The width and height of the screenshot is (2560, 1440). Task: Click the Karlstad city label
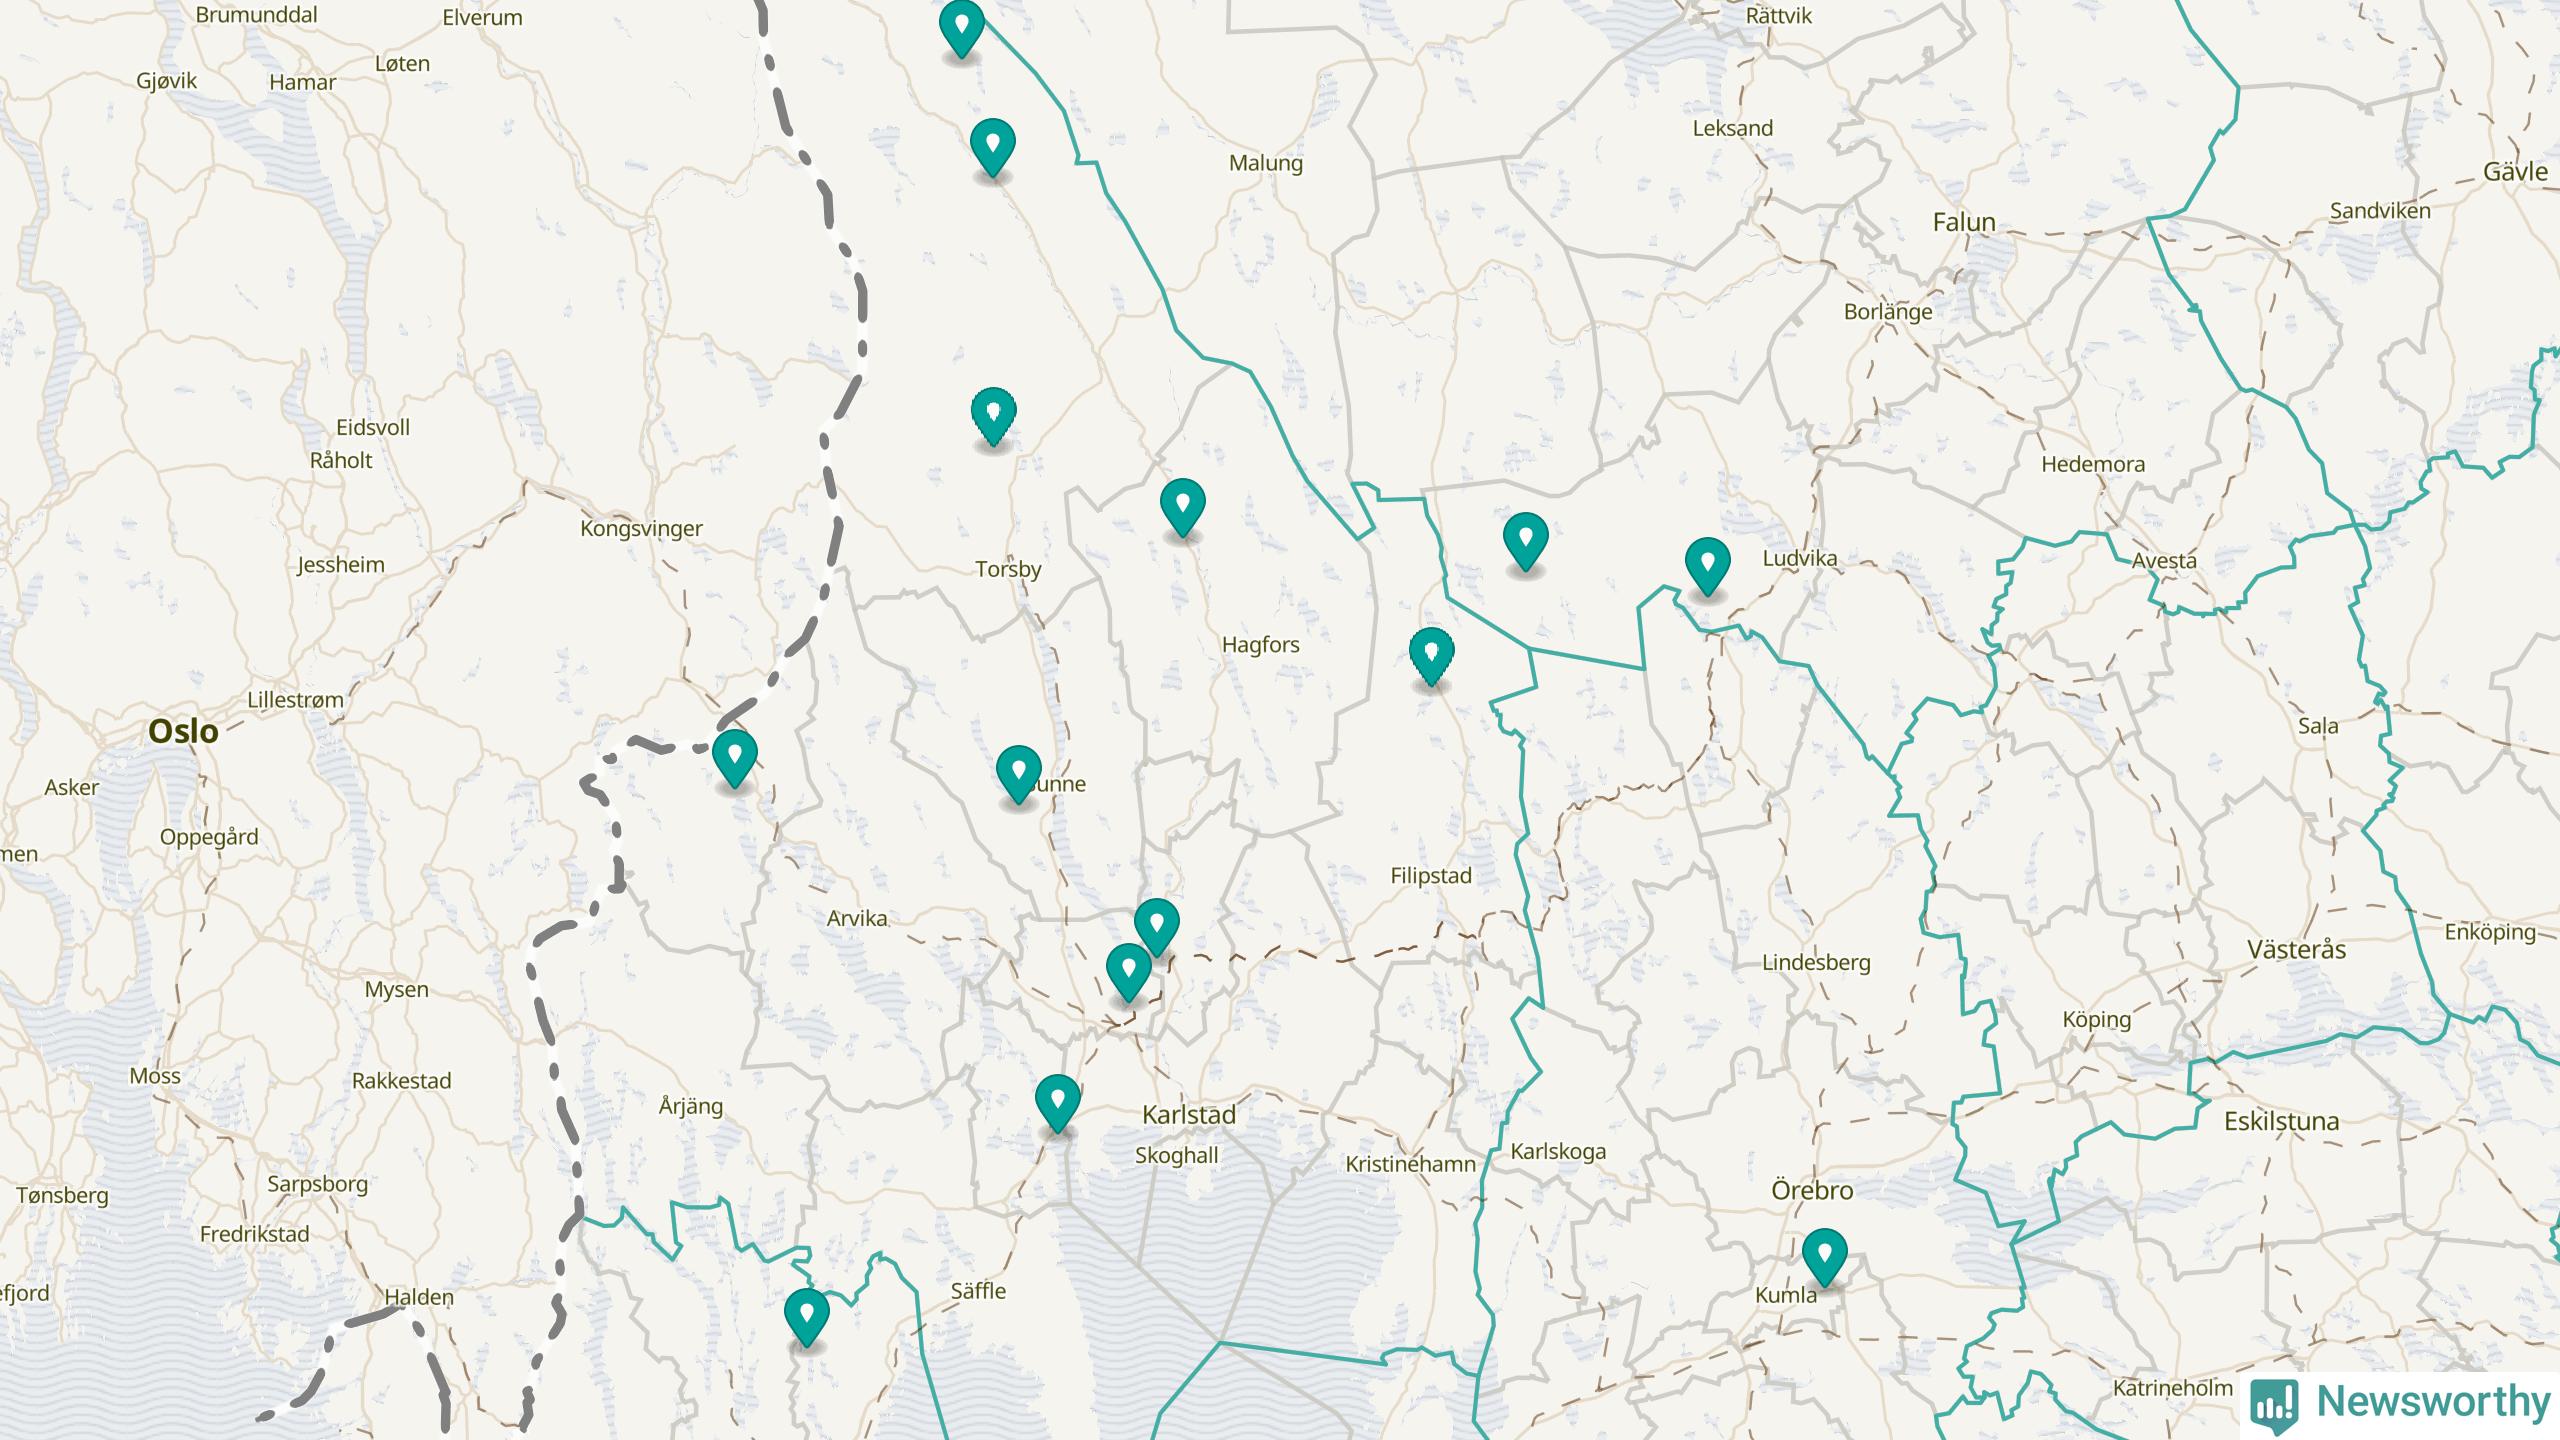(1188, 1114)
